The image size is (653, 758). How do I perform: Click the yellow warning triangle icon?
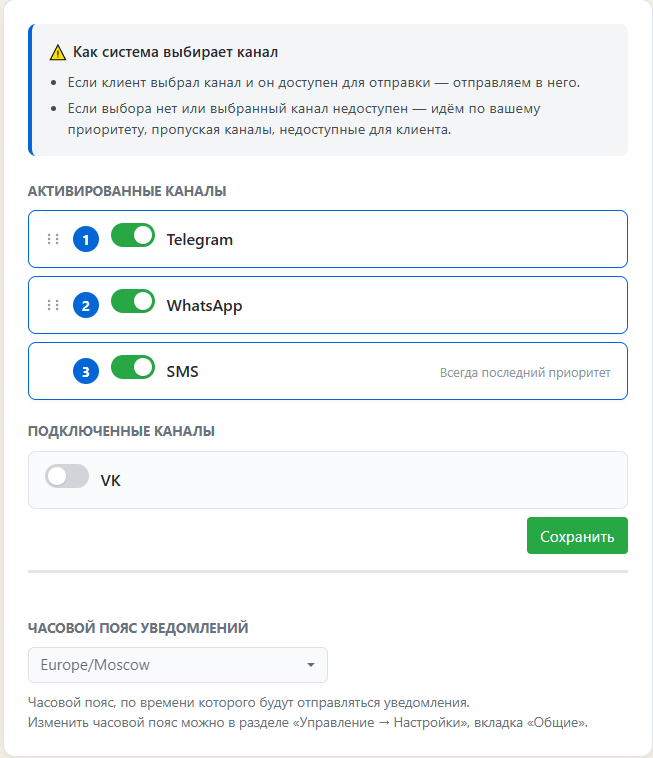point(58,52)
